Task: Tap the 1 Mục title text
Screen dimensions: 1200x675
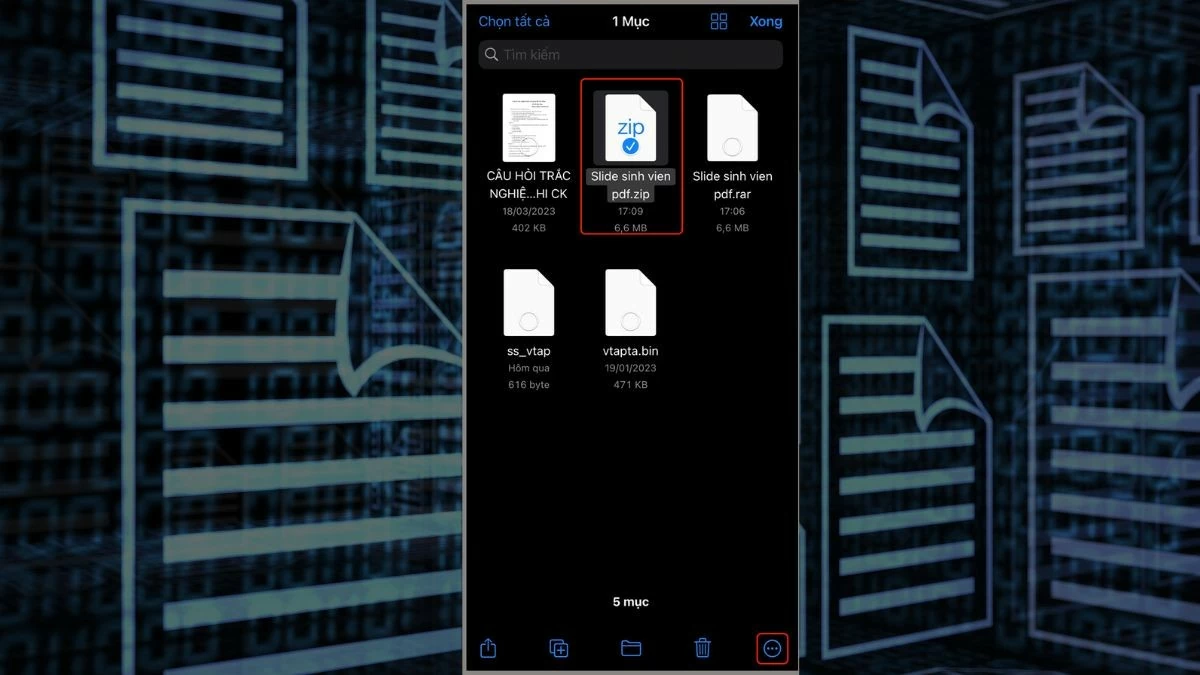Action: [x=628, y=21]
